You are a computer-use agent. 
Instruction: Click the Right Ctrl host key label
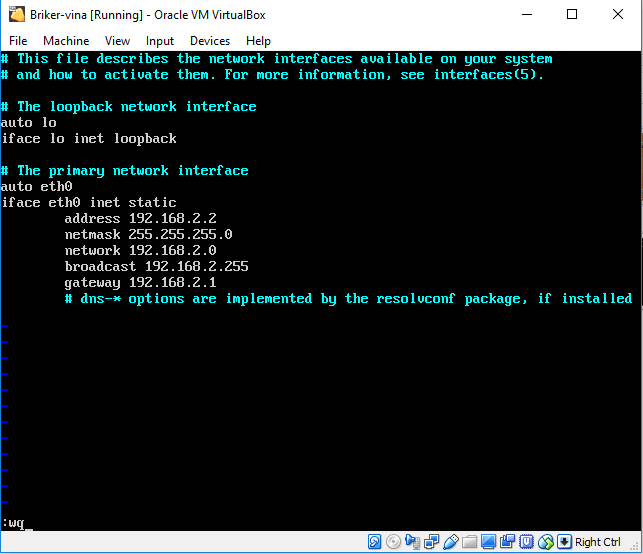(x=598, y=542)
